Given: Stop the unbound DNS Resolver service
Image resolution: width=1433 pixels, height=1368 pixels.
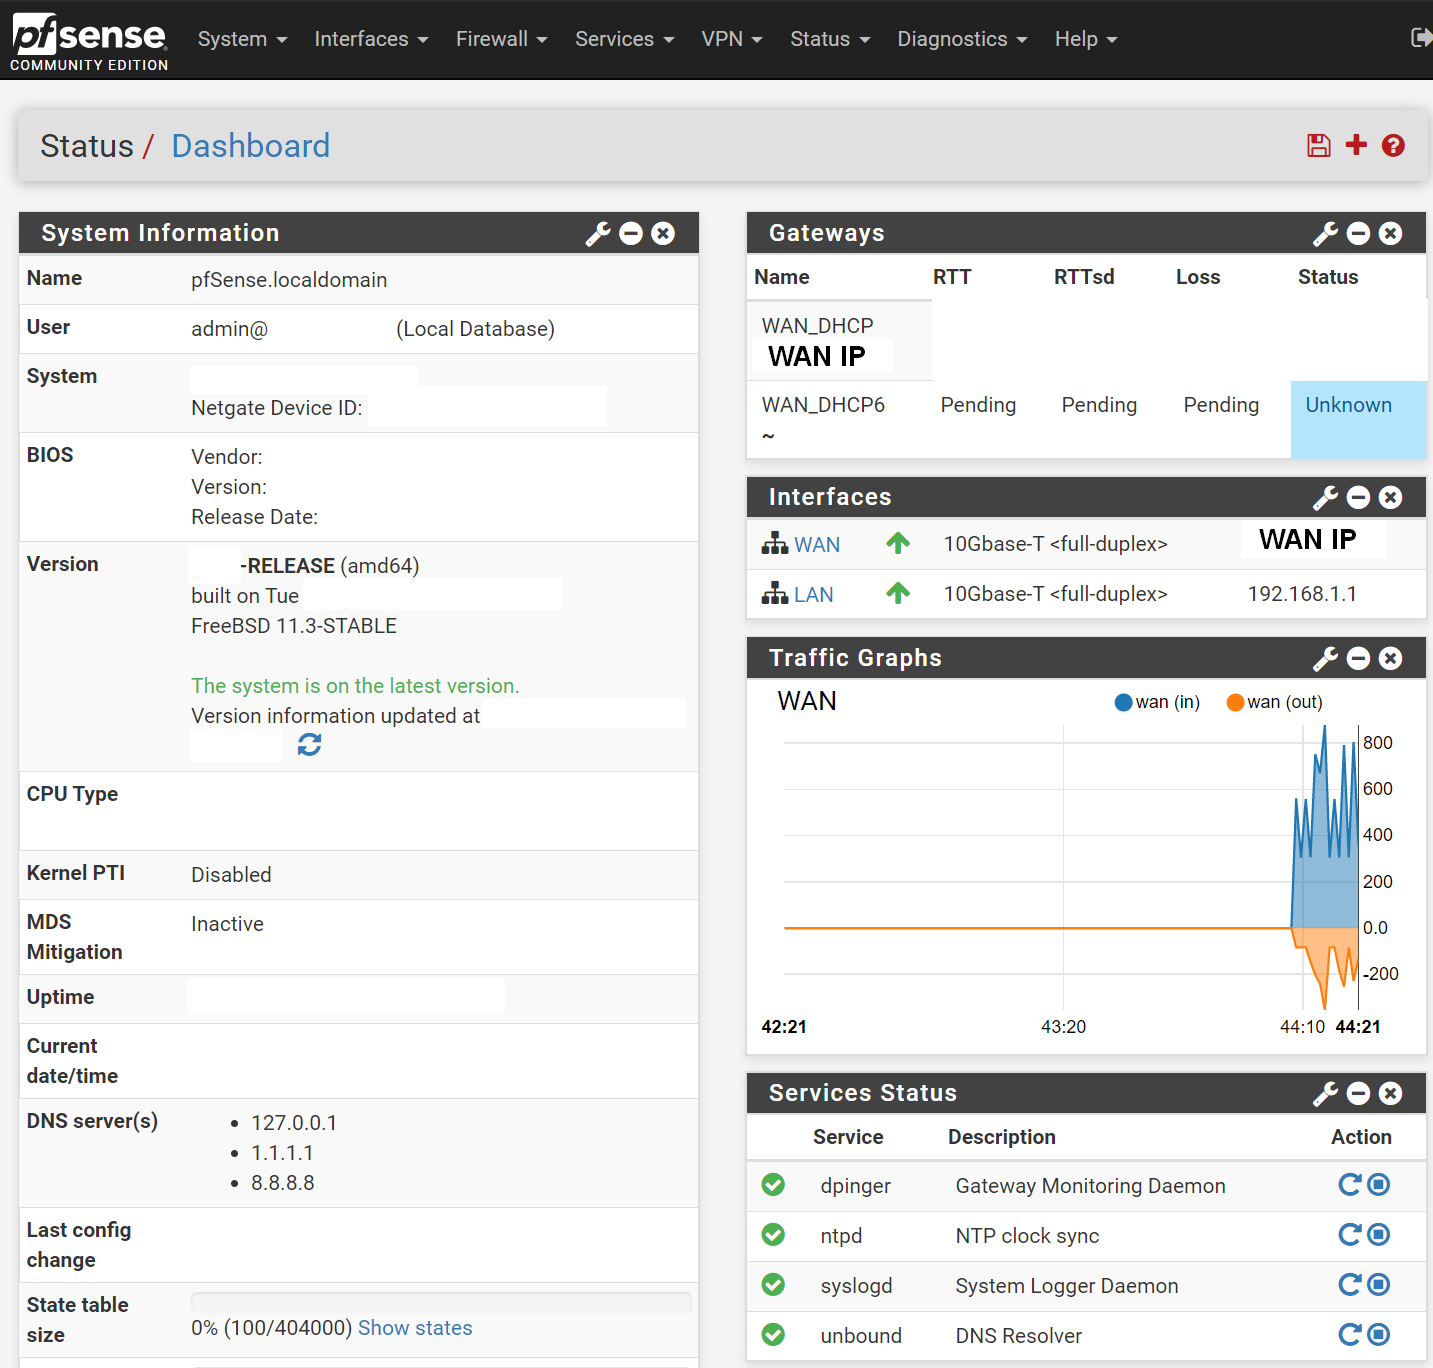Looking at the screenshot, I should click(x=1378, y=1335).
